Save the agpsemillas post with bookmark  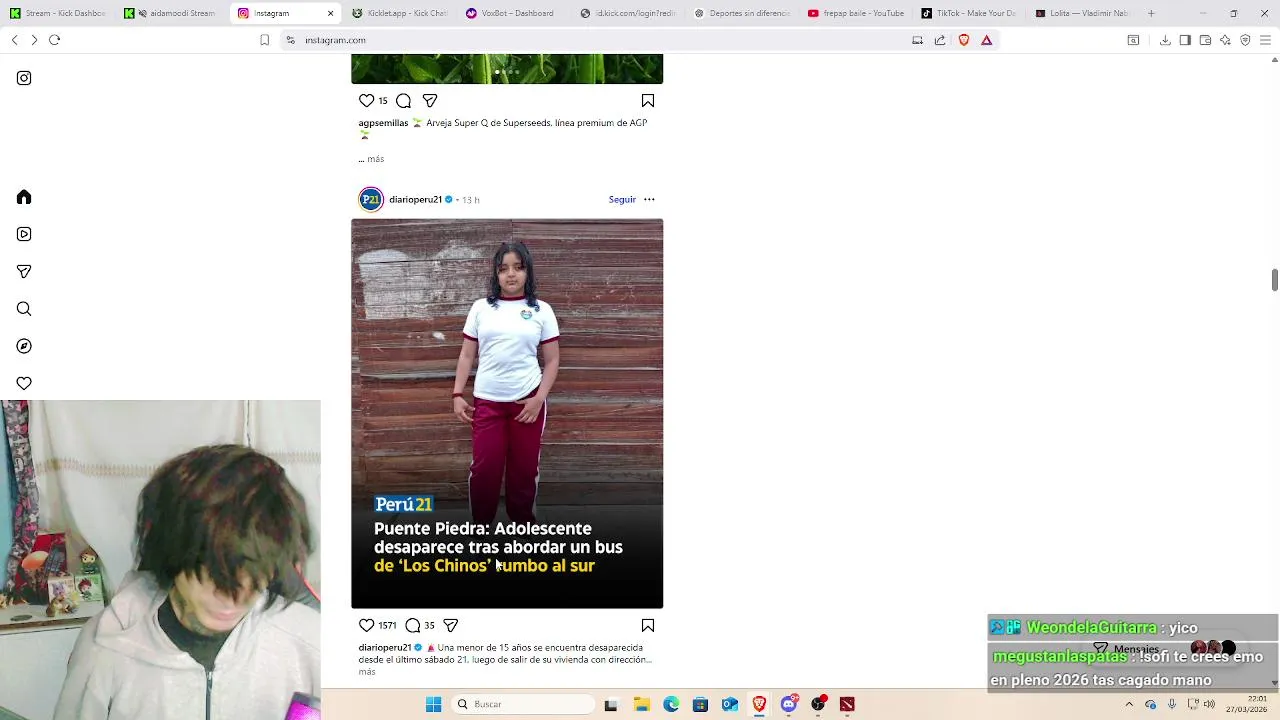point(648,100)
